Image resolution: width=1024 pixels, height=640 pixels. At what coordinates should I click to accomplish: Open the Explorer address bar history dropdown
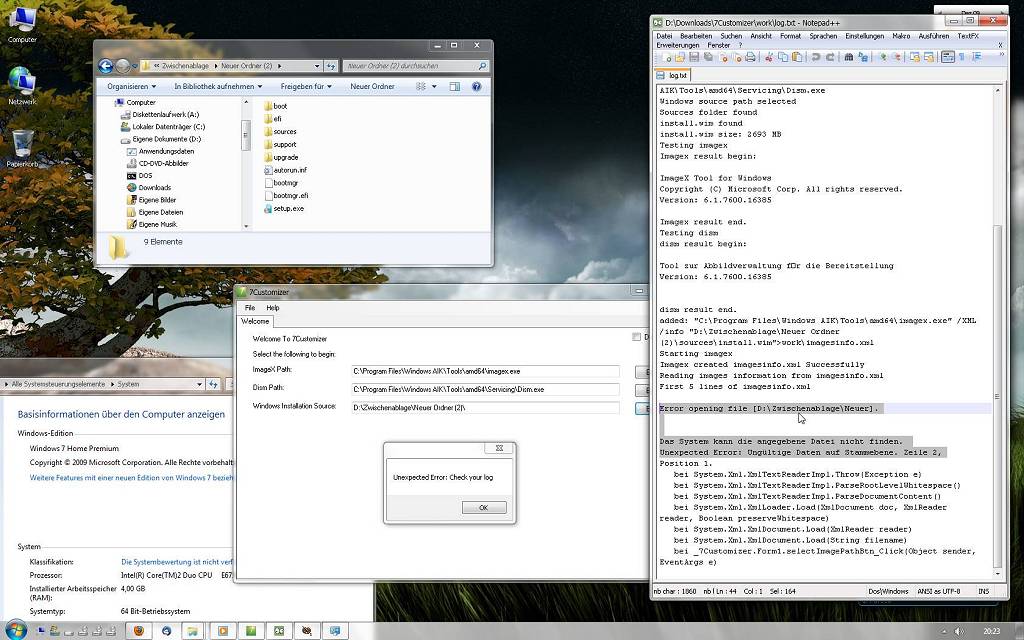(317, 66)
